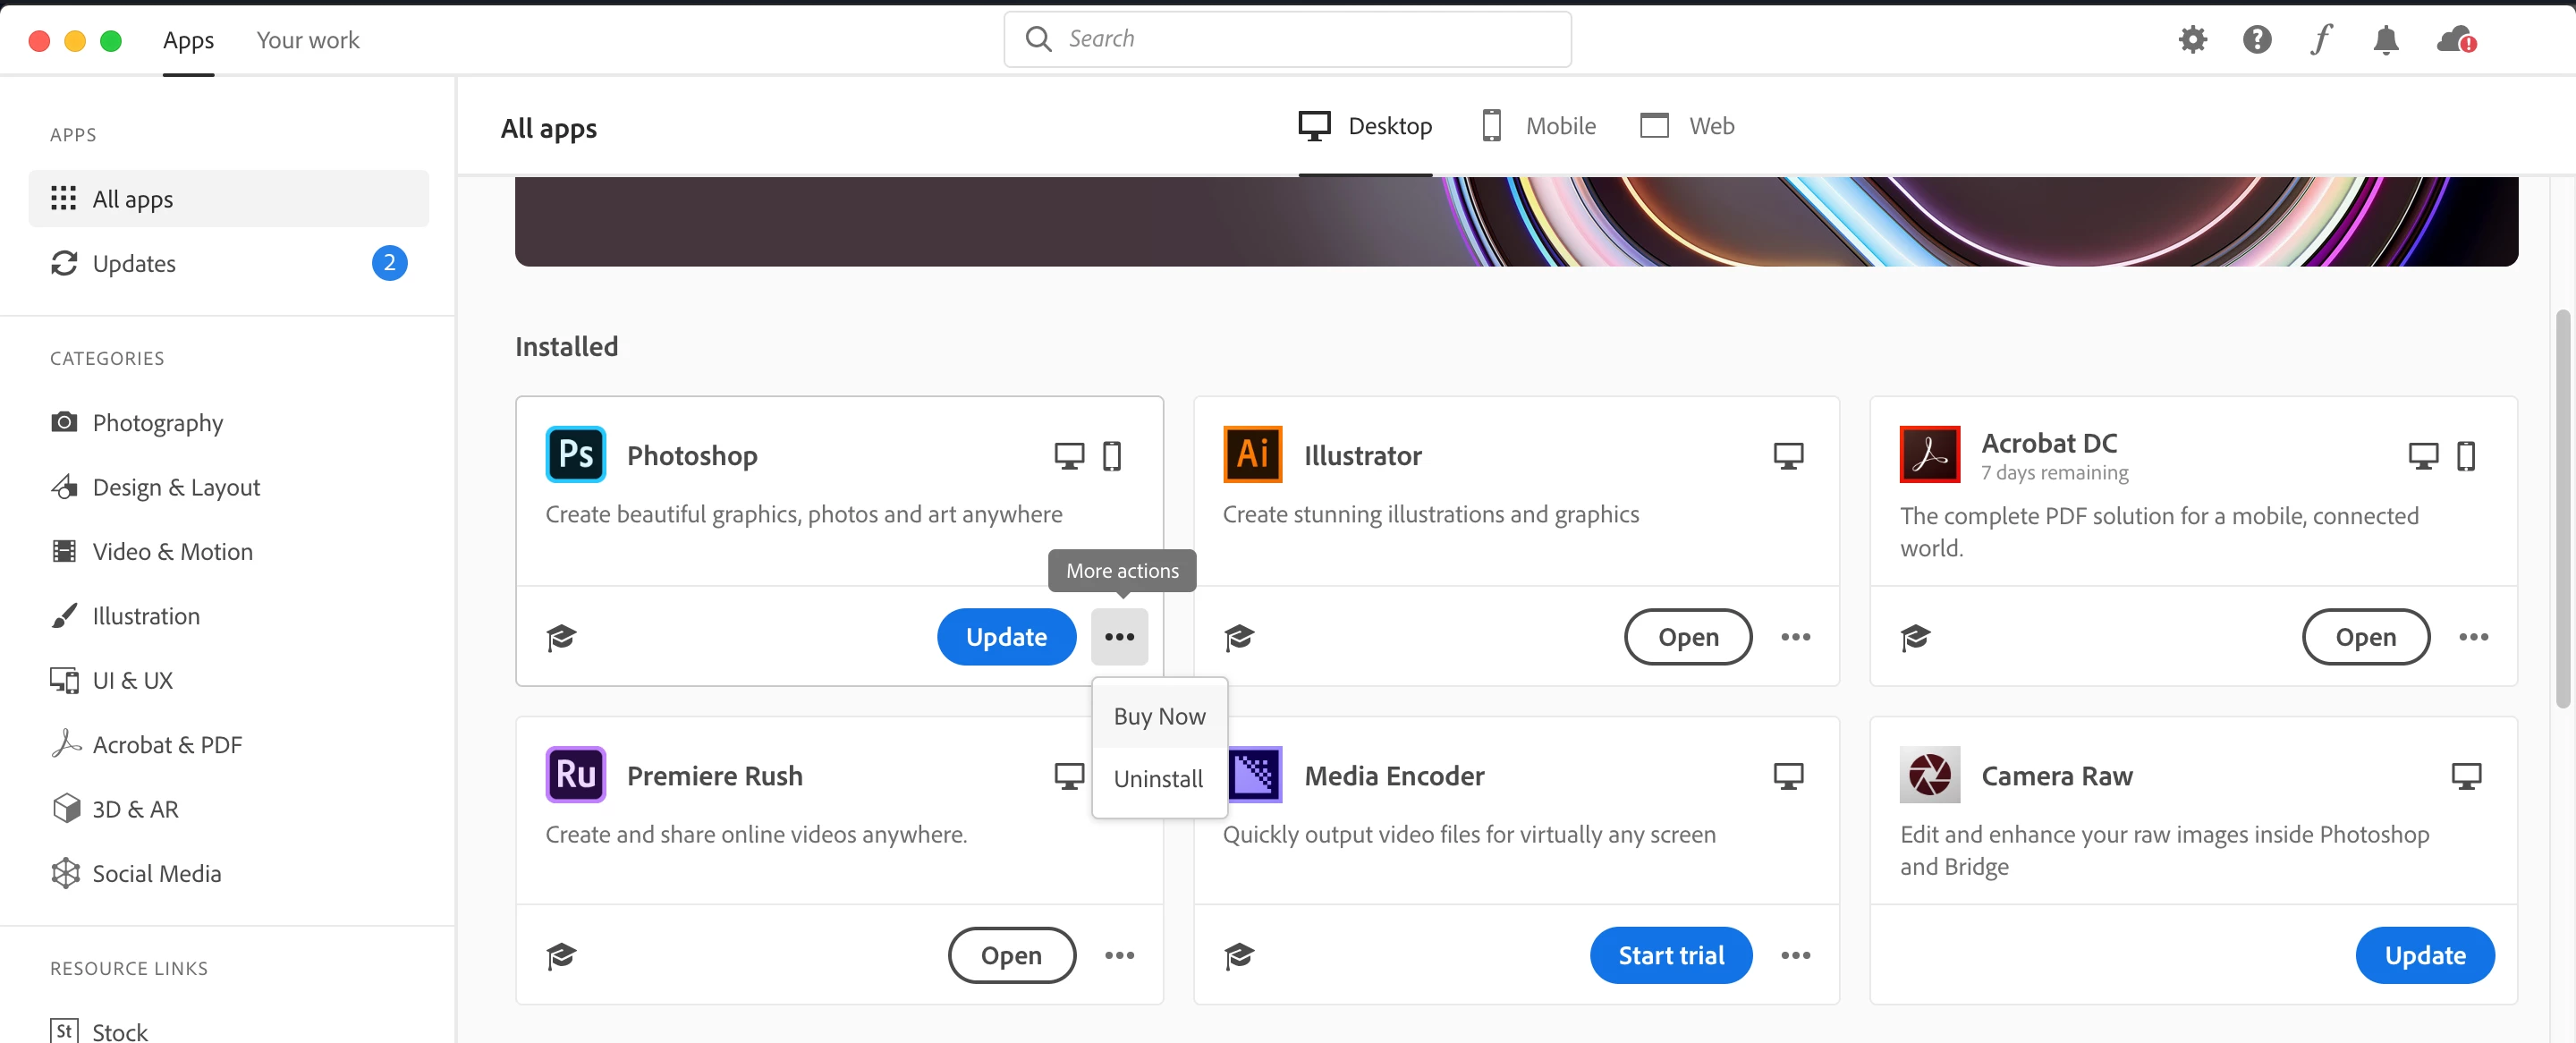
Task: Click the Camera Raw app icon
Action: click(x=1930, y=774)
